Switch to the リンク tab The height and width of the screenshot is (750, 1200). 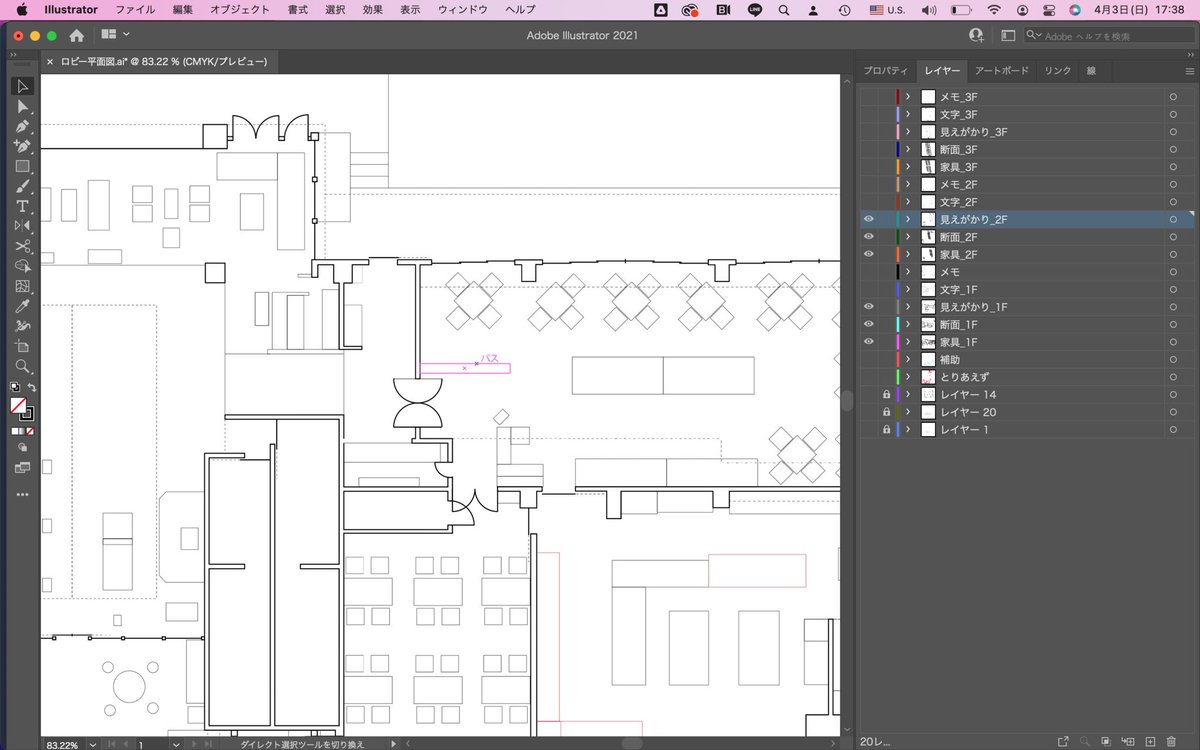click(x=1057, y=71)
